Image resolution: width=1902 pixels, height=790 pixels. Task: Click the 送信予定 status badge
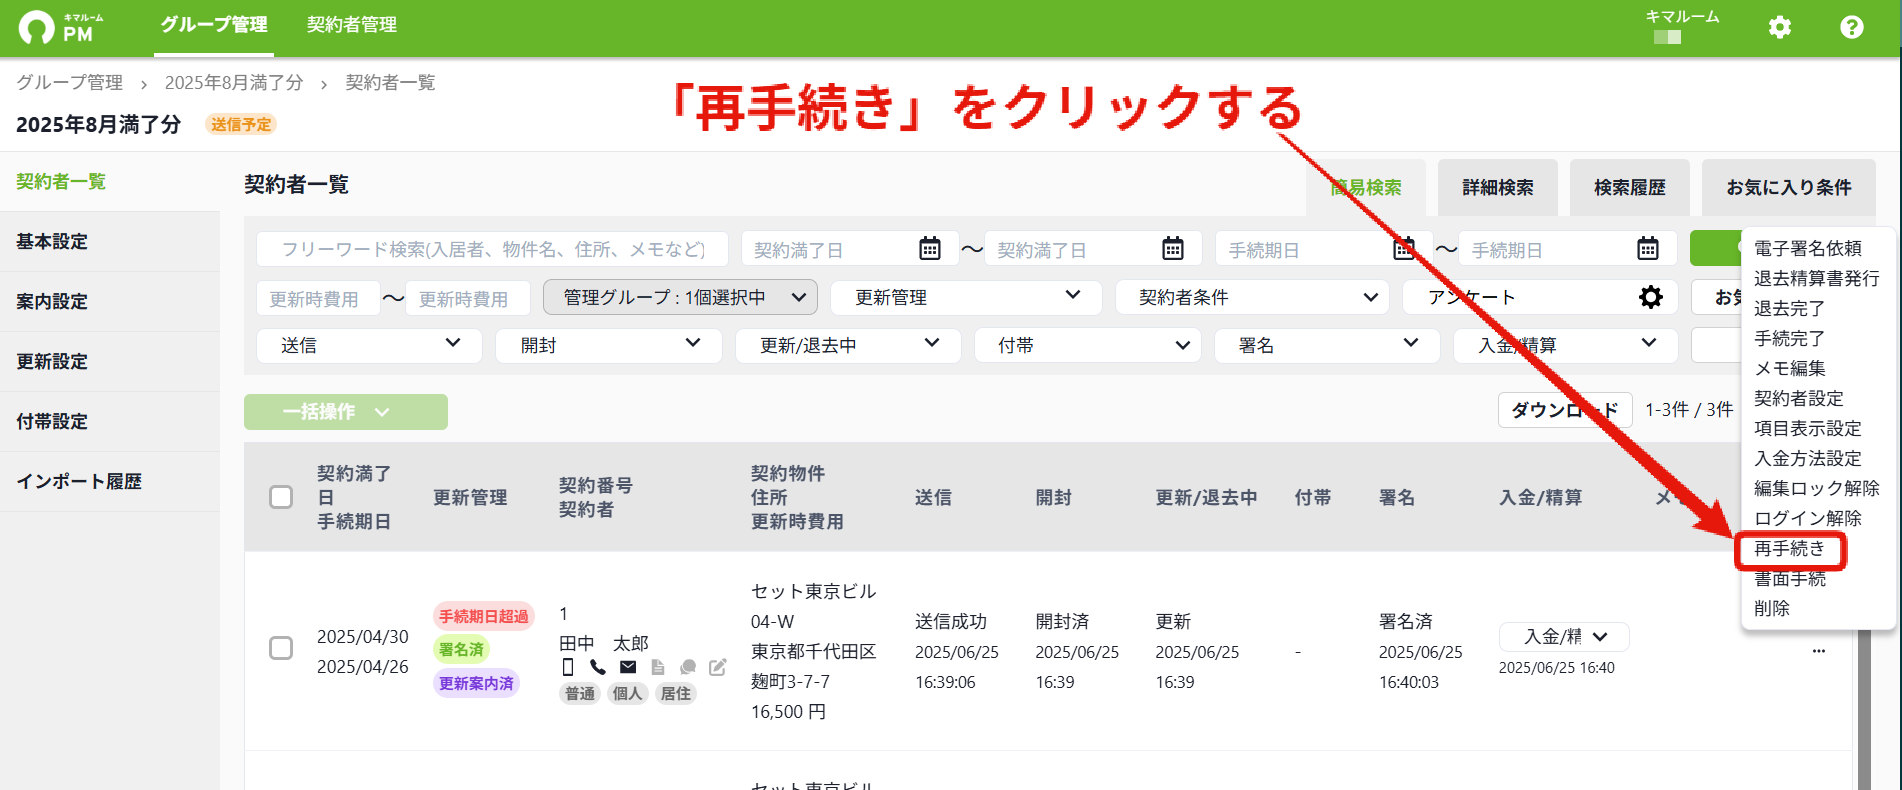click(241, 124)
